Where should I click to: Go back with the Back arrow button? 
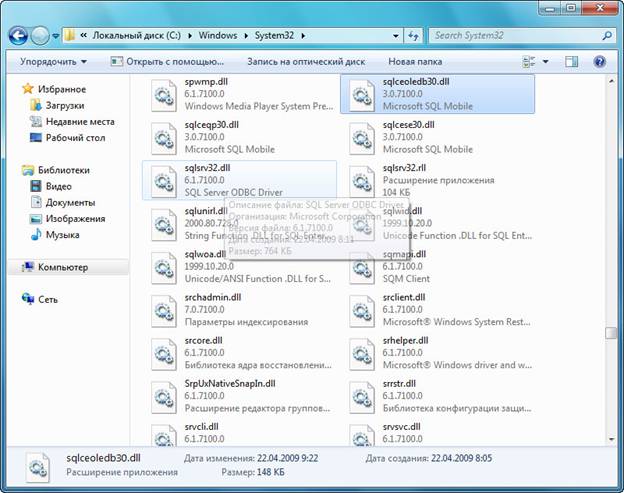pos(18,36)
